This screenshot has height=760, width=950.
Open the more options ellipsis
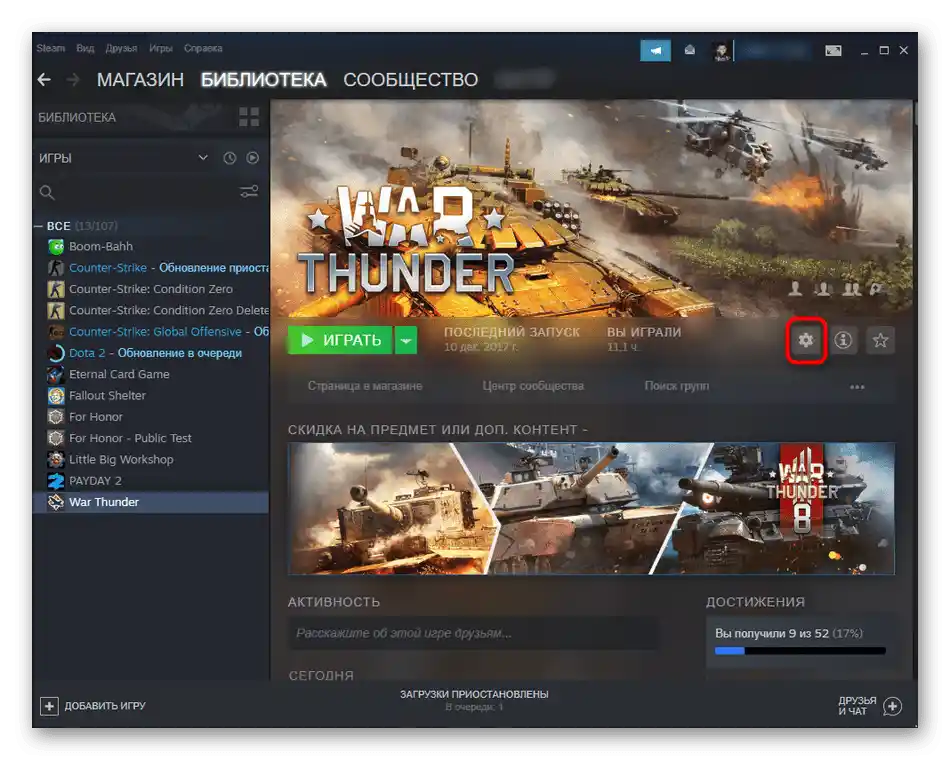tap(857, 387)
